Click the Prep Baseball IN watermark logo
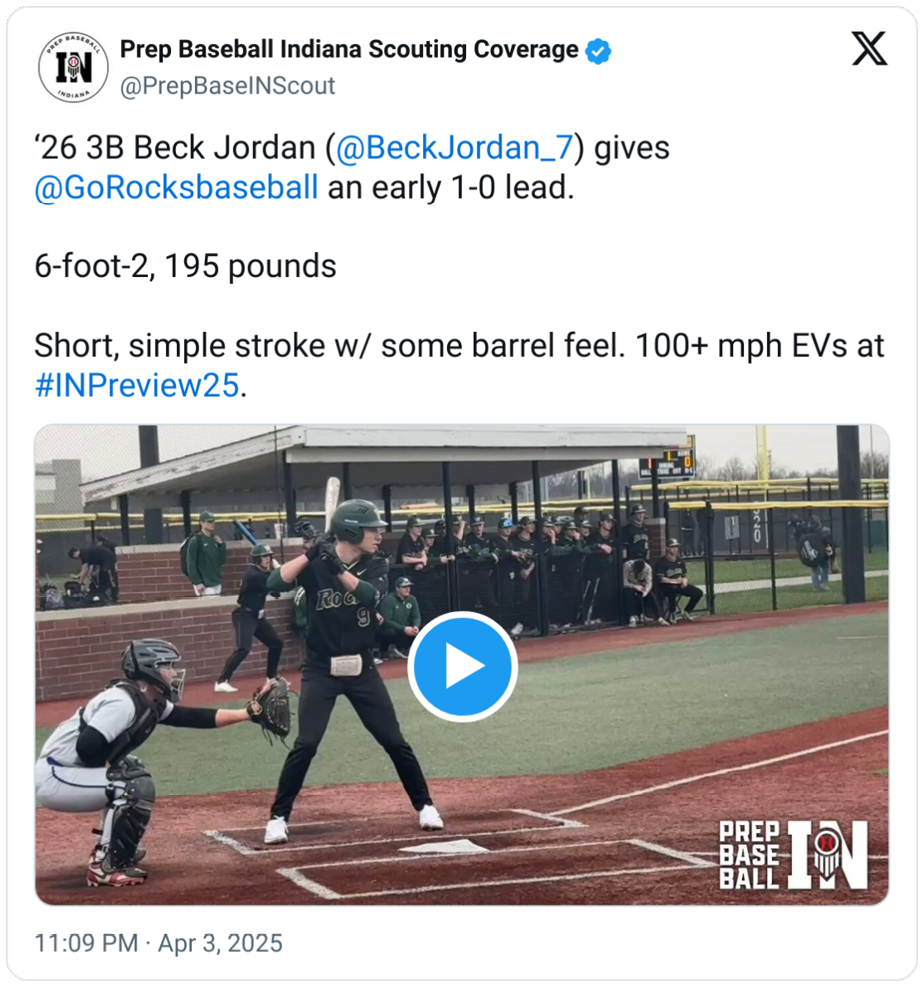 (x=793, y=856)
